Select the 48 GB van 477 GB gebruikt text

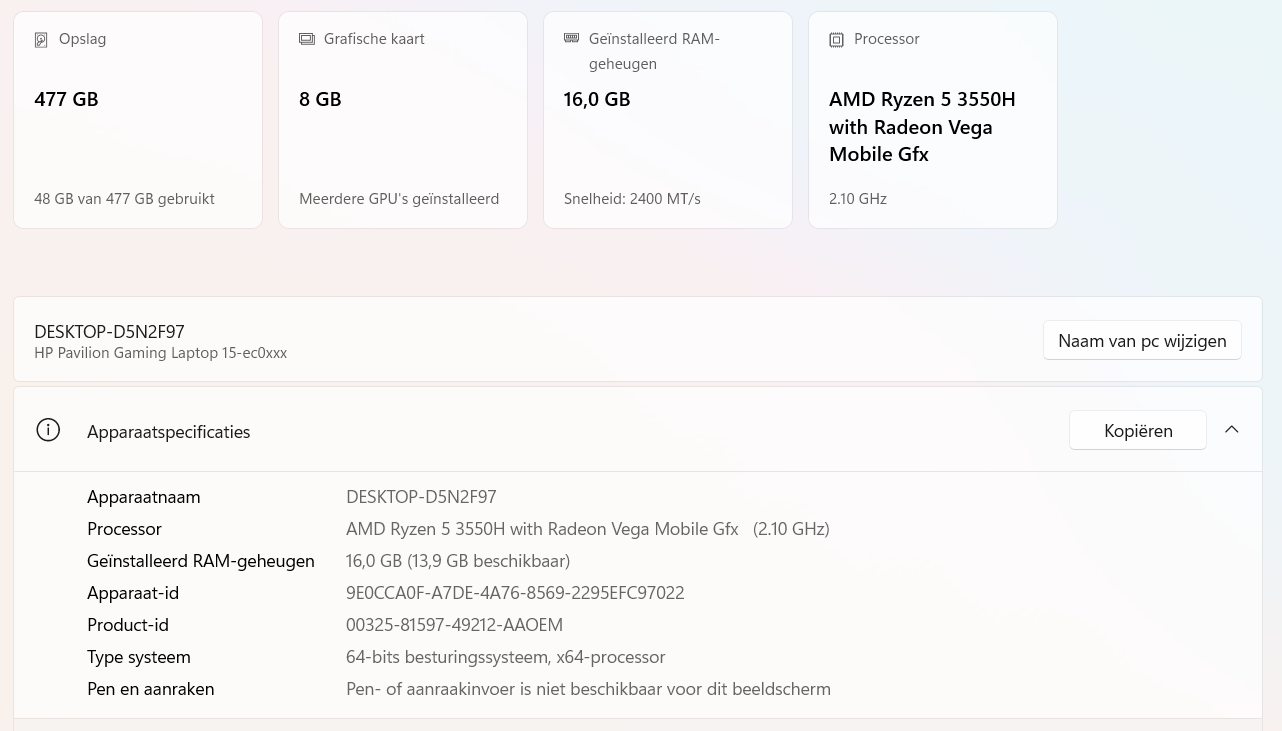coord(124,199)
